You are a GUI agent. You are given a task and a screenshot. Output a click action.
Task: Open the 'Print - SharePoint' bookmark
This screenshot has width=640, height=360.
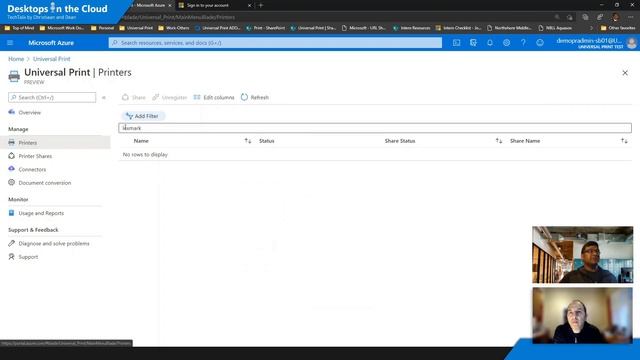(x=265, y=28)
